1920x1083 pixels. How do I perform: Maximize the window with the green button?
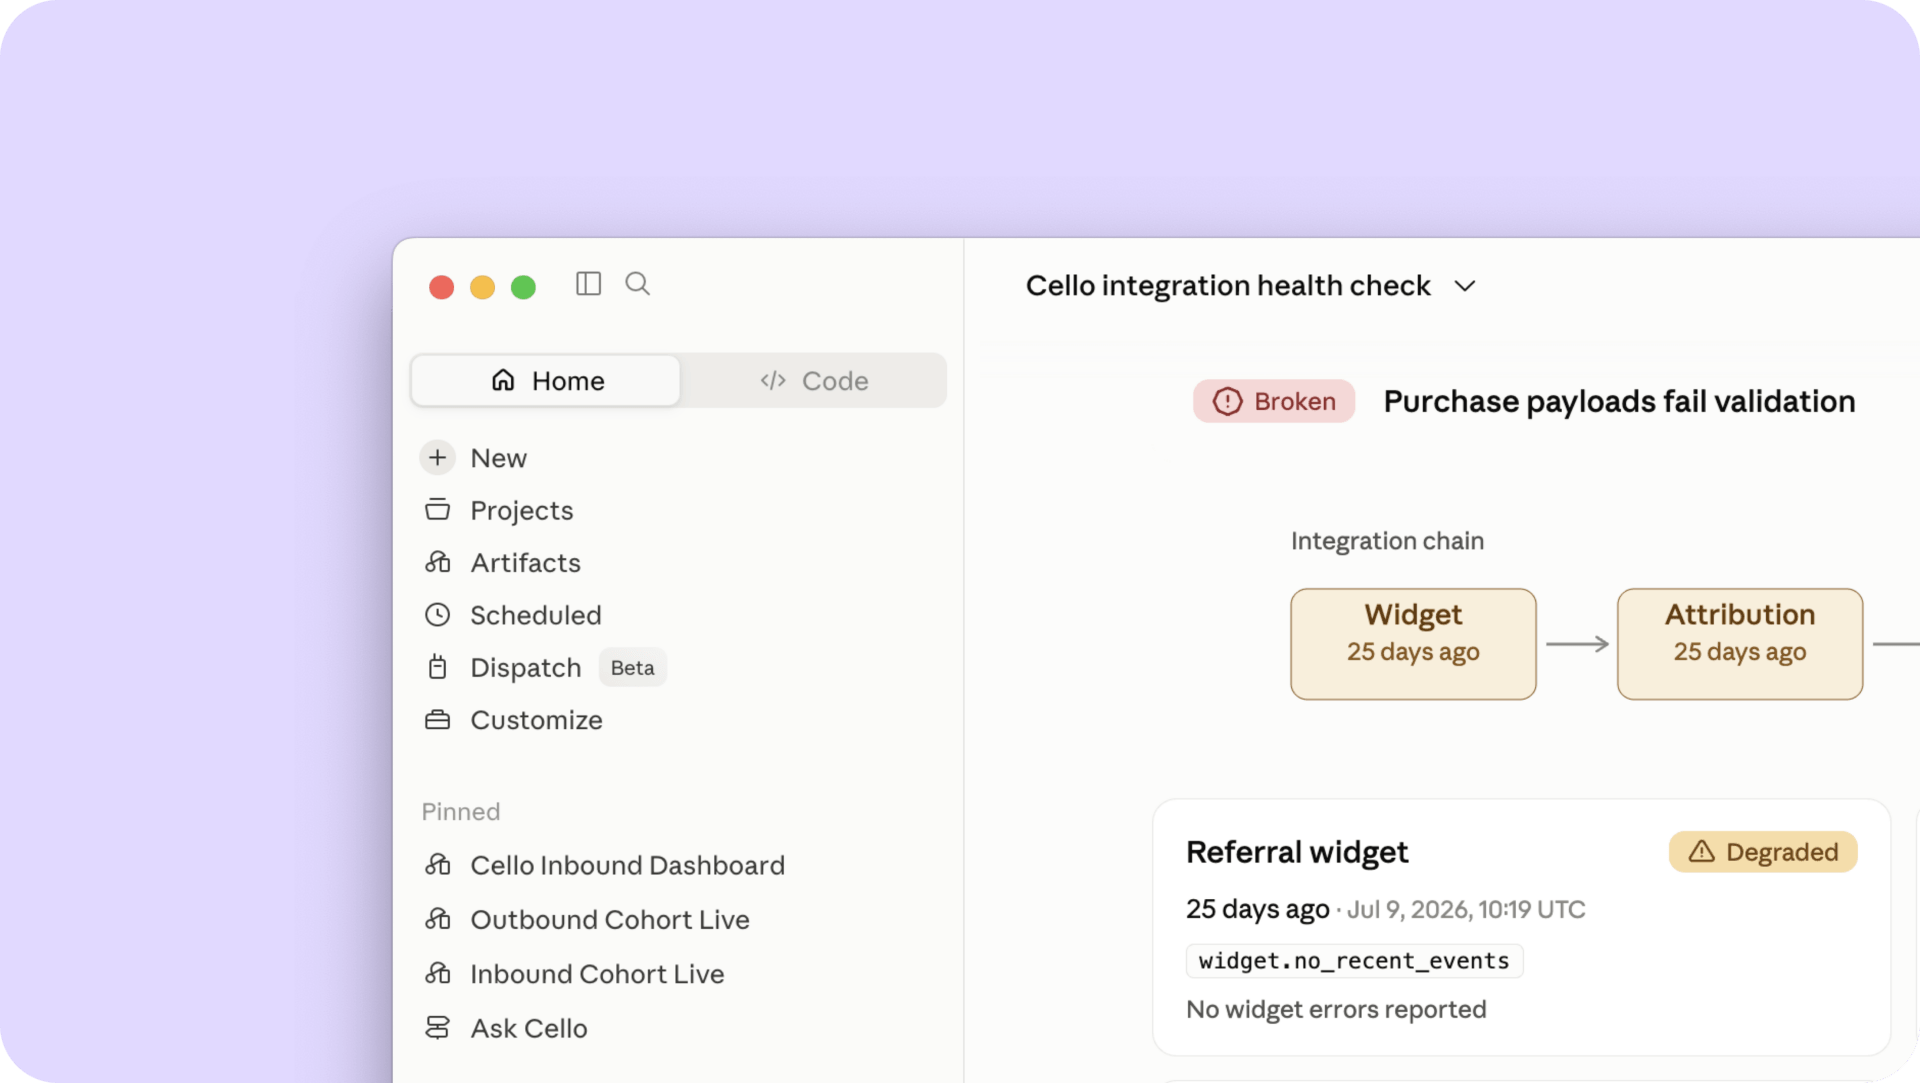[x=523, y=288]
